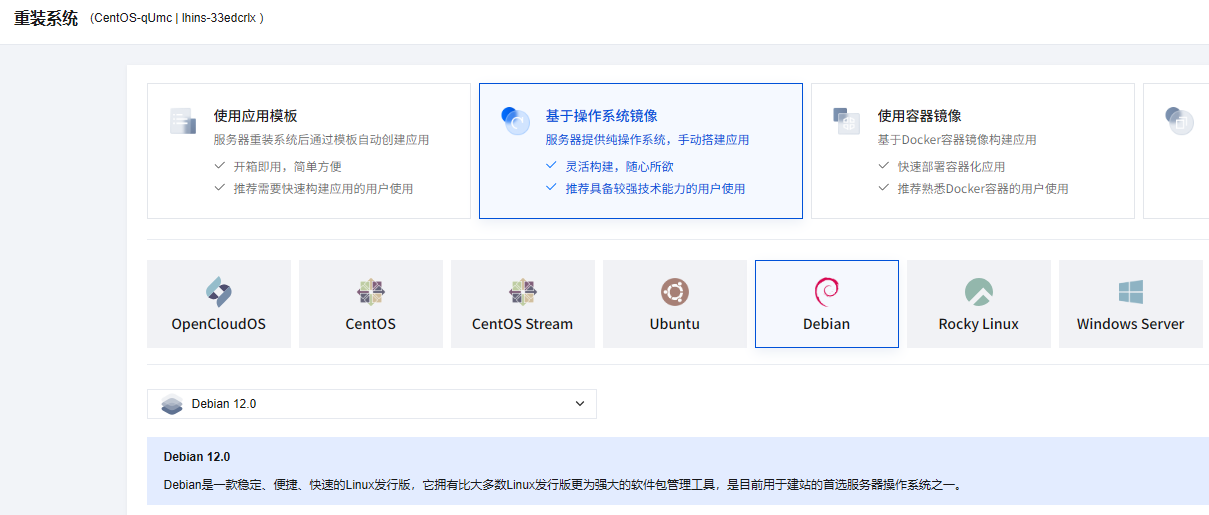Choose the Ubuntu operating system tile
This screenshot has height=515, width=1209.
tap(675, 304)
